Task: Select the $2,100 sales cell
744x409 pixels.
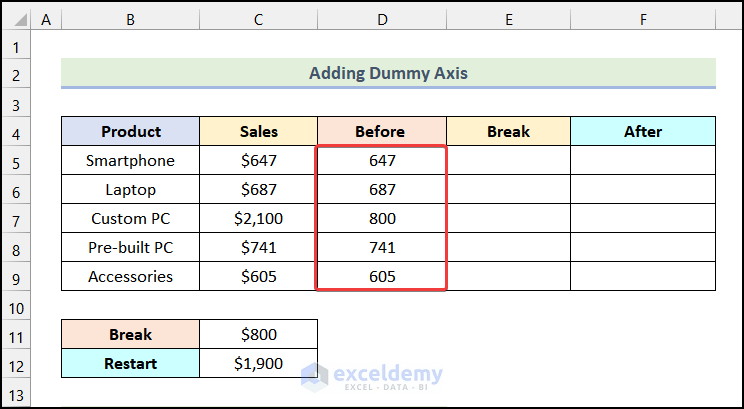Action: point(258,218)
